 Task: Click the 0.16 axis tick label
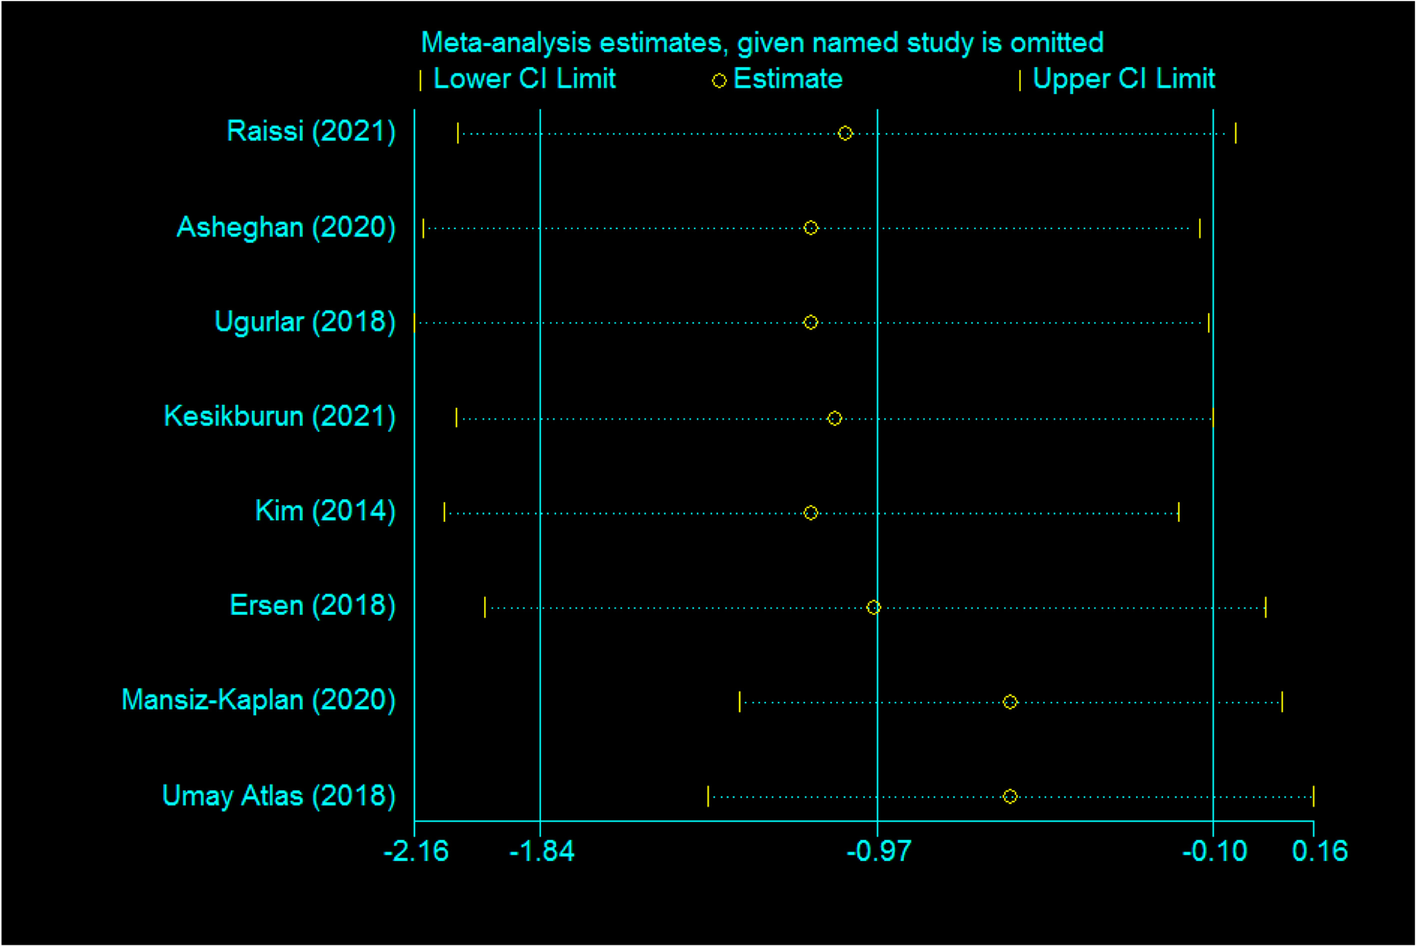point(1320,851)
